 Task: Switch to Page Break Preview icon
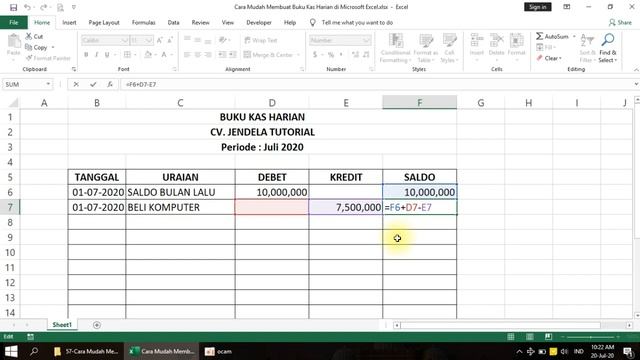[x=548, y=337]
